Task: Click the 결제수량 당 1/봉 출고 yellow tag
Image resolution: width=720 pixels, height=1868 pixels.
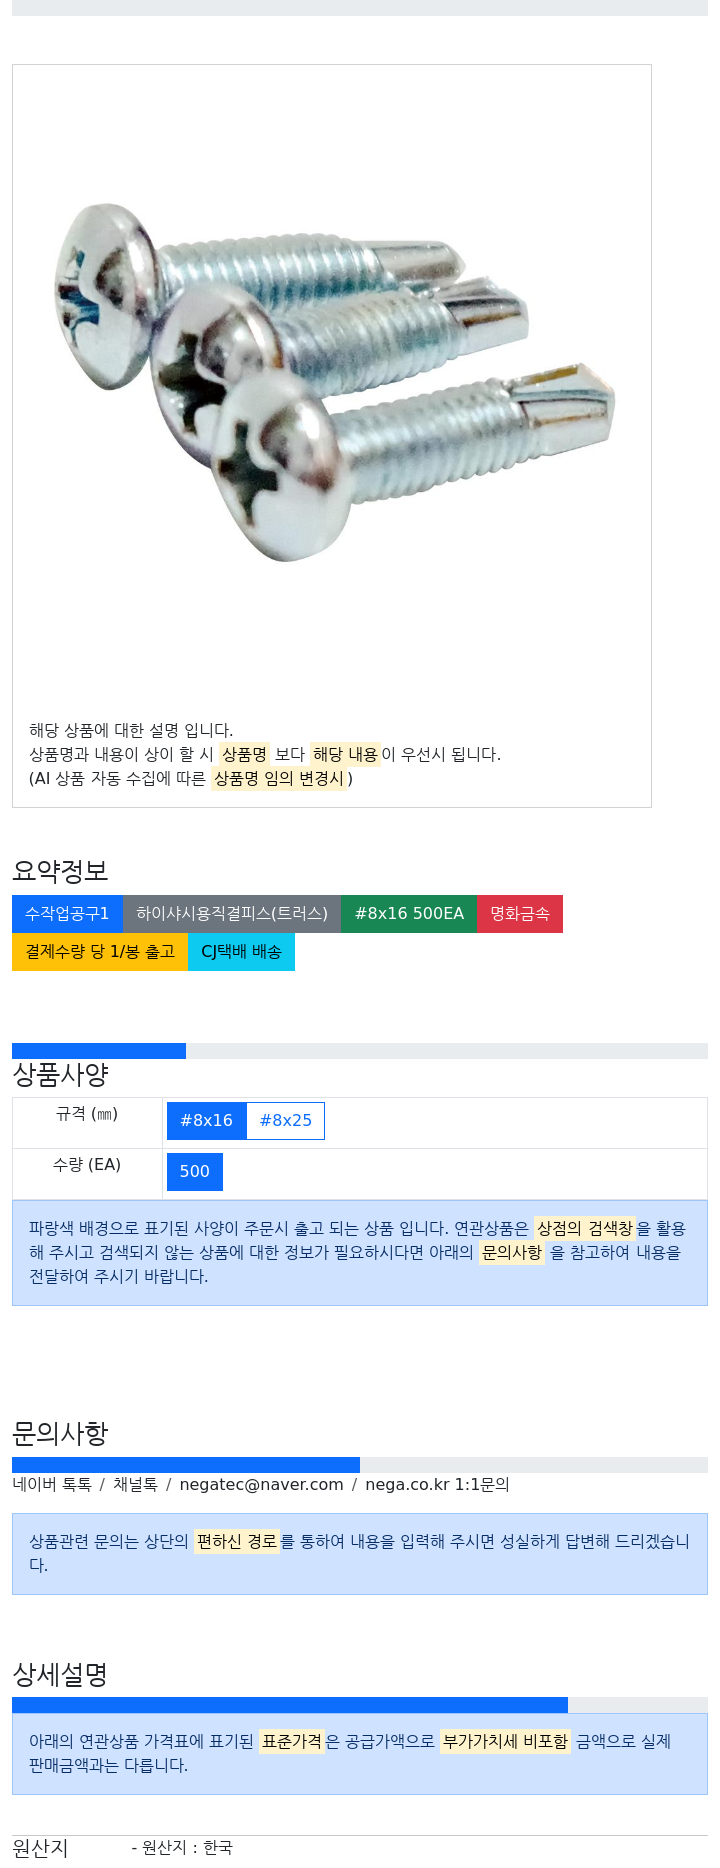Action: point(100,952)
